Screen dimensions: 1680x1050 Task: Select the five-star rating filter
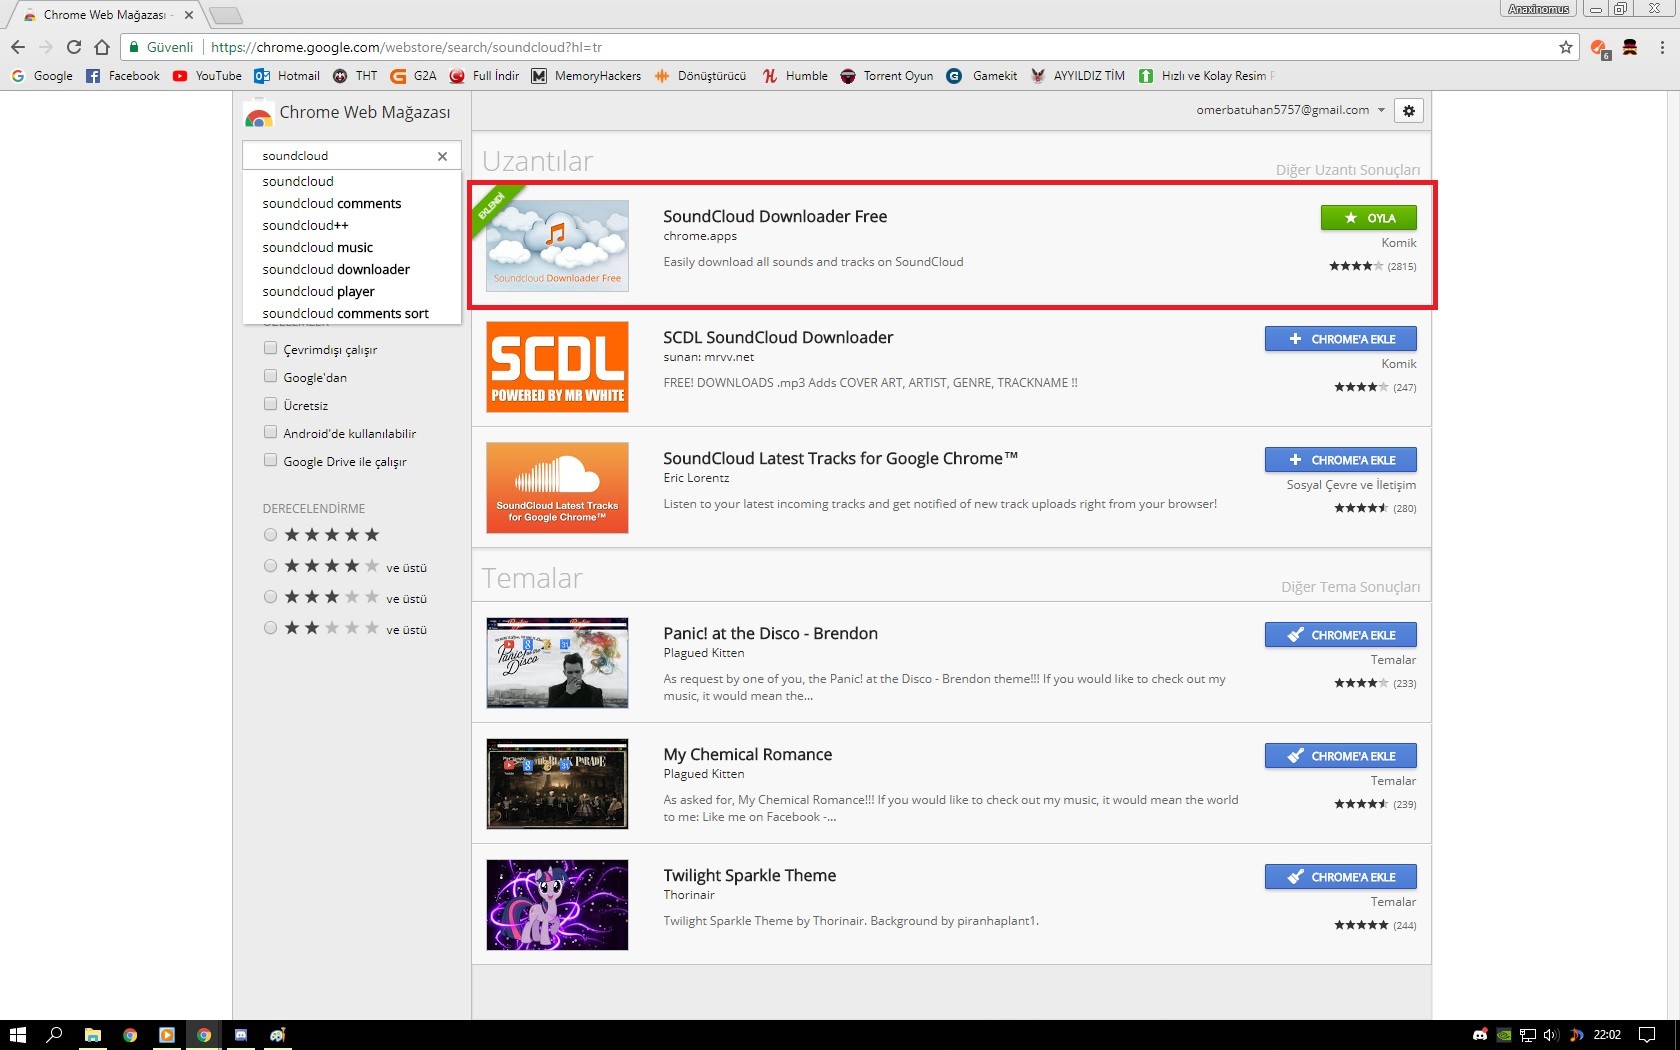270,535
